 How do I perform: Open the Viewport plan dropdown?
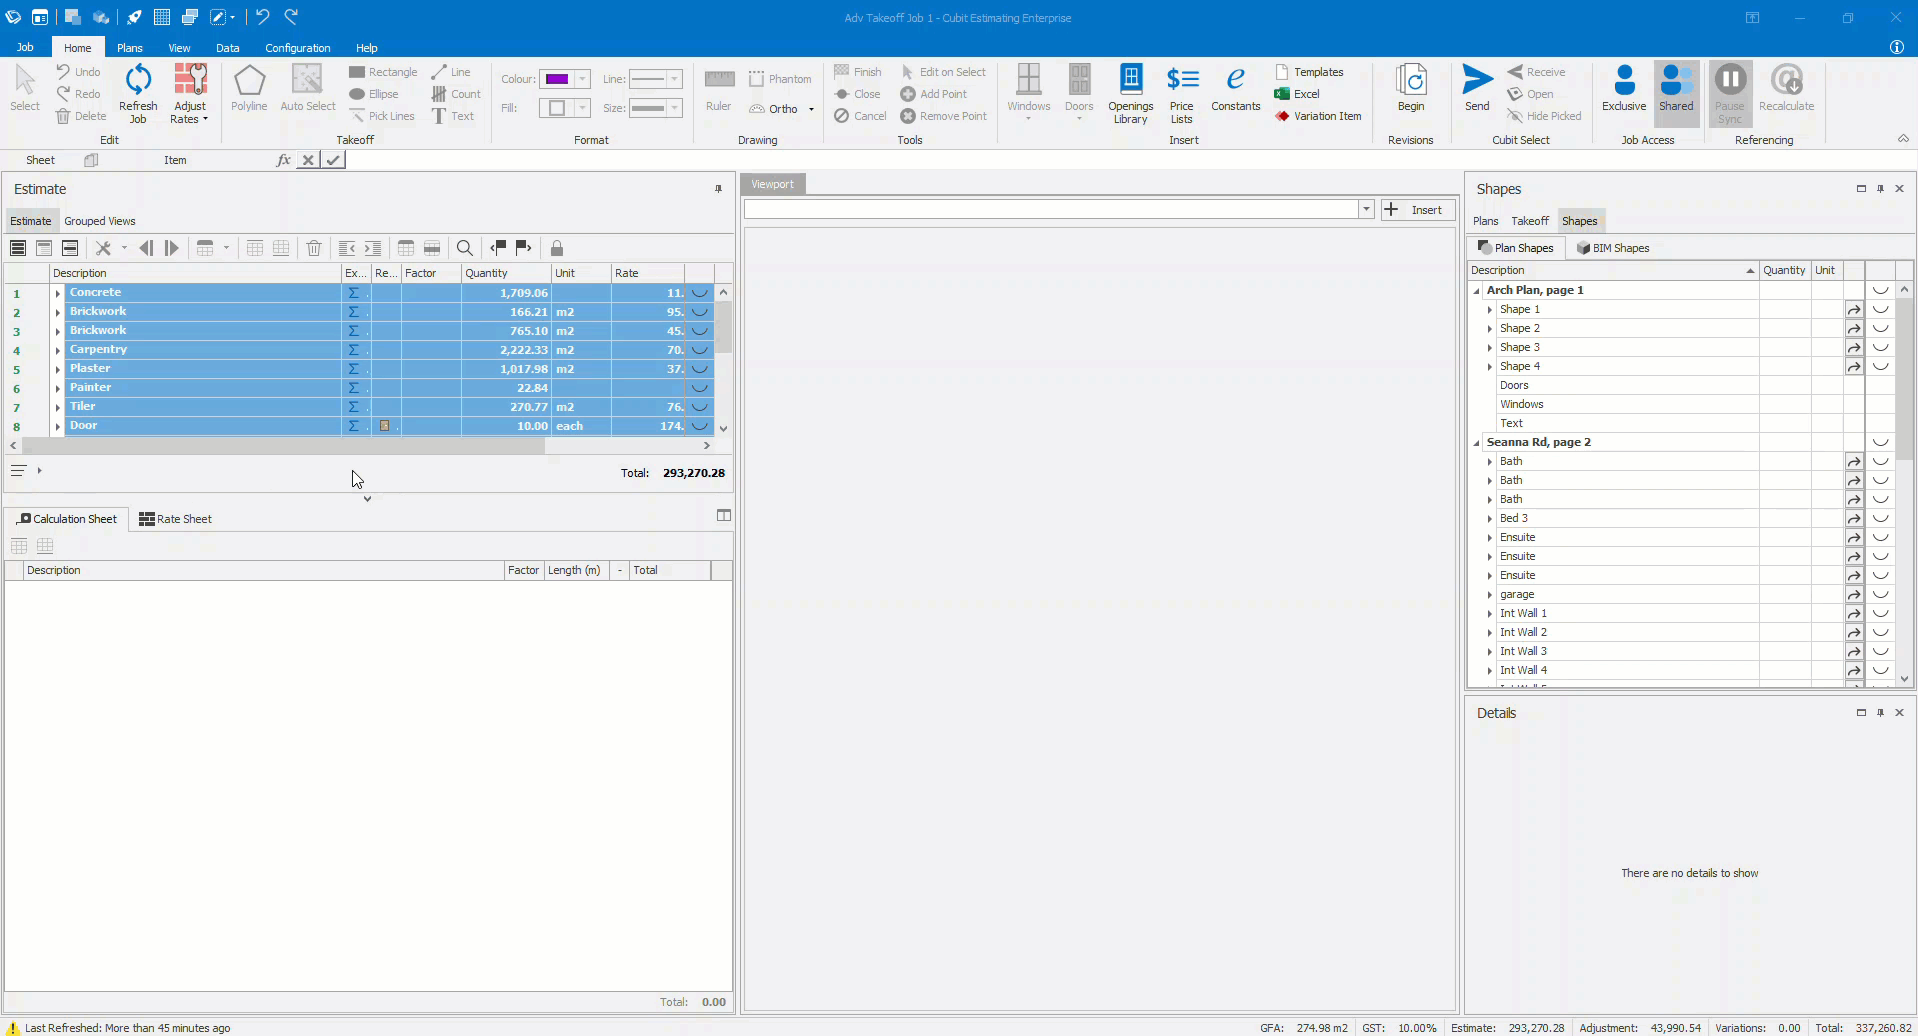[x=1365, y=209]
